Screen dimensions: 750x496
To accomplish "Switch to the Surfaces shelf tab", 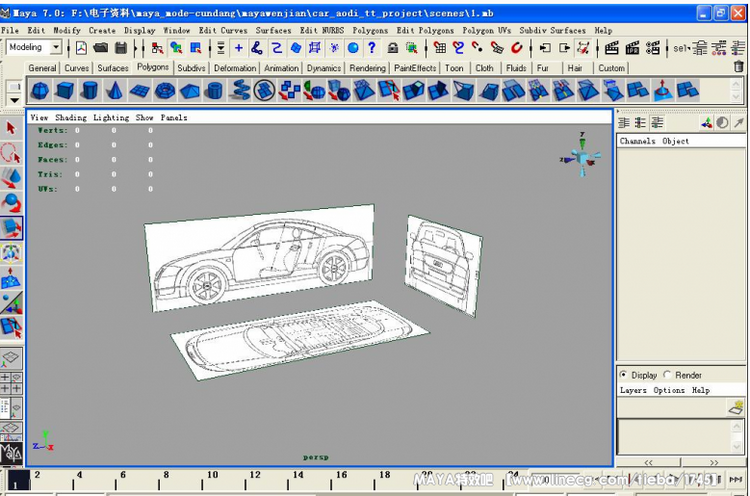I will click(x=112, y=68).
